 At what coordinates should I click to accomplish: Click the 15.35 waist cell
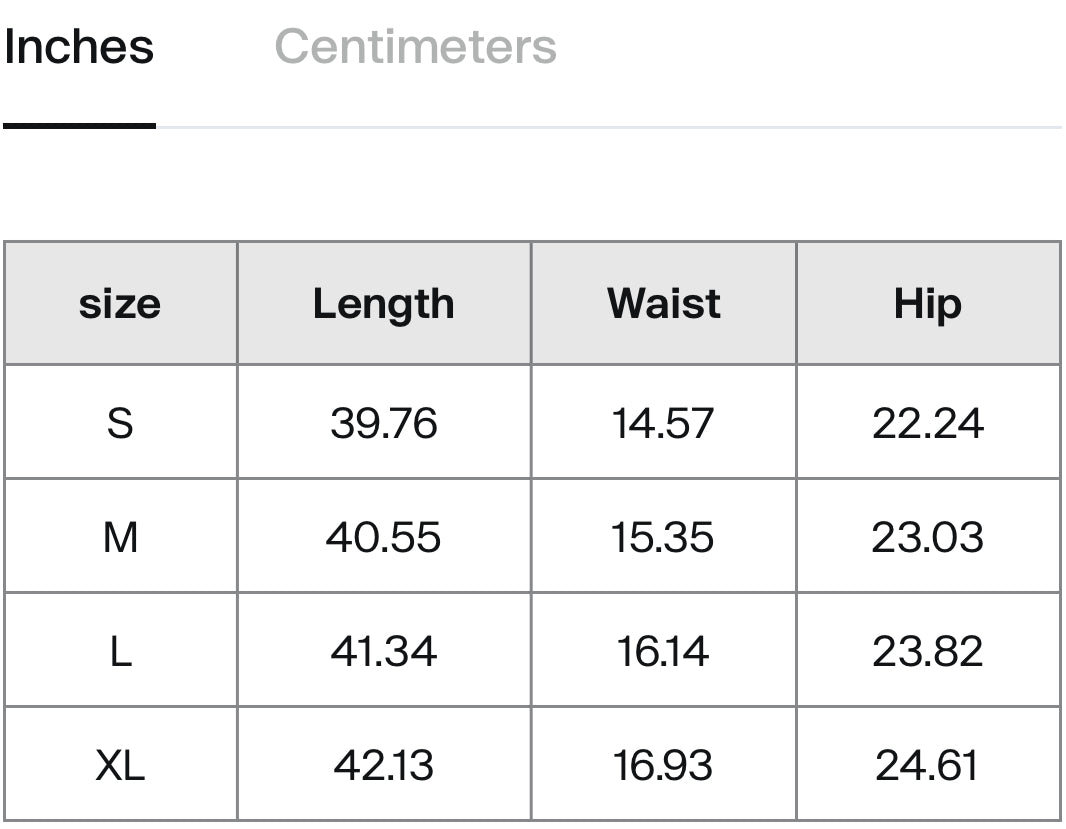[x=663, y=537]
